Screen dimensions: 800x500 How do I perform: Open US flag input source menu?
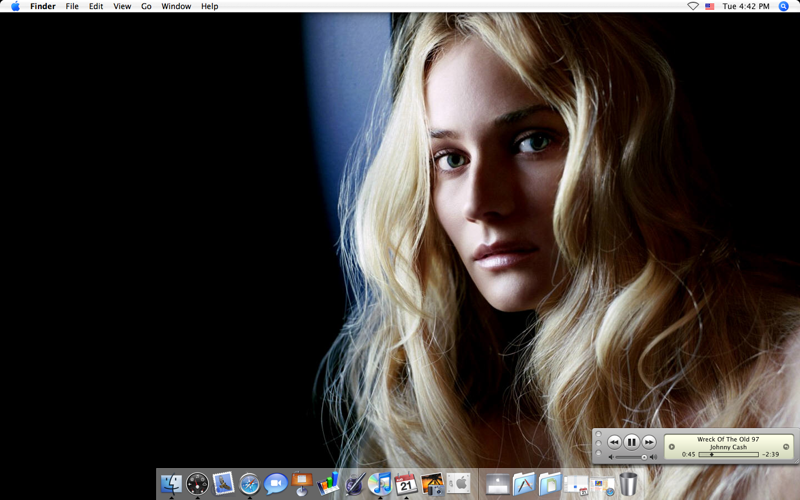710,6
